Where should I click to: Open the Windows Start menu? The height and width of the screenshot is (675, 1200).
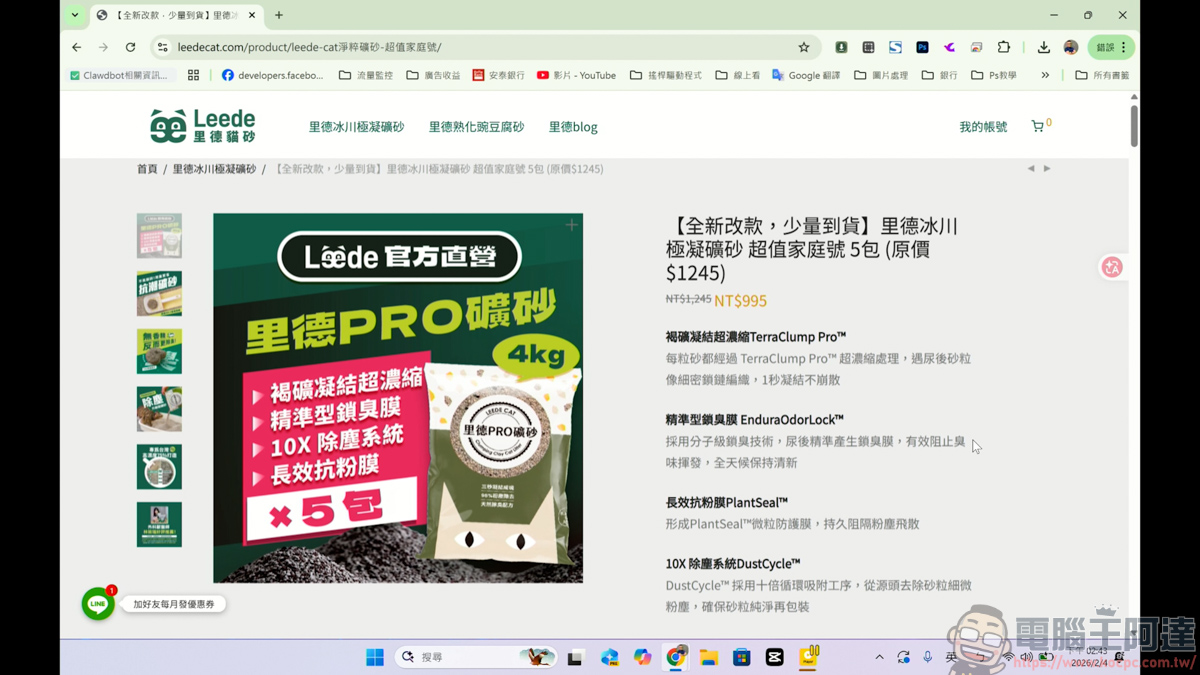(x=375, y=656)
